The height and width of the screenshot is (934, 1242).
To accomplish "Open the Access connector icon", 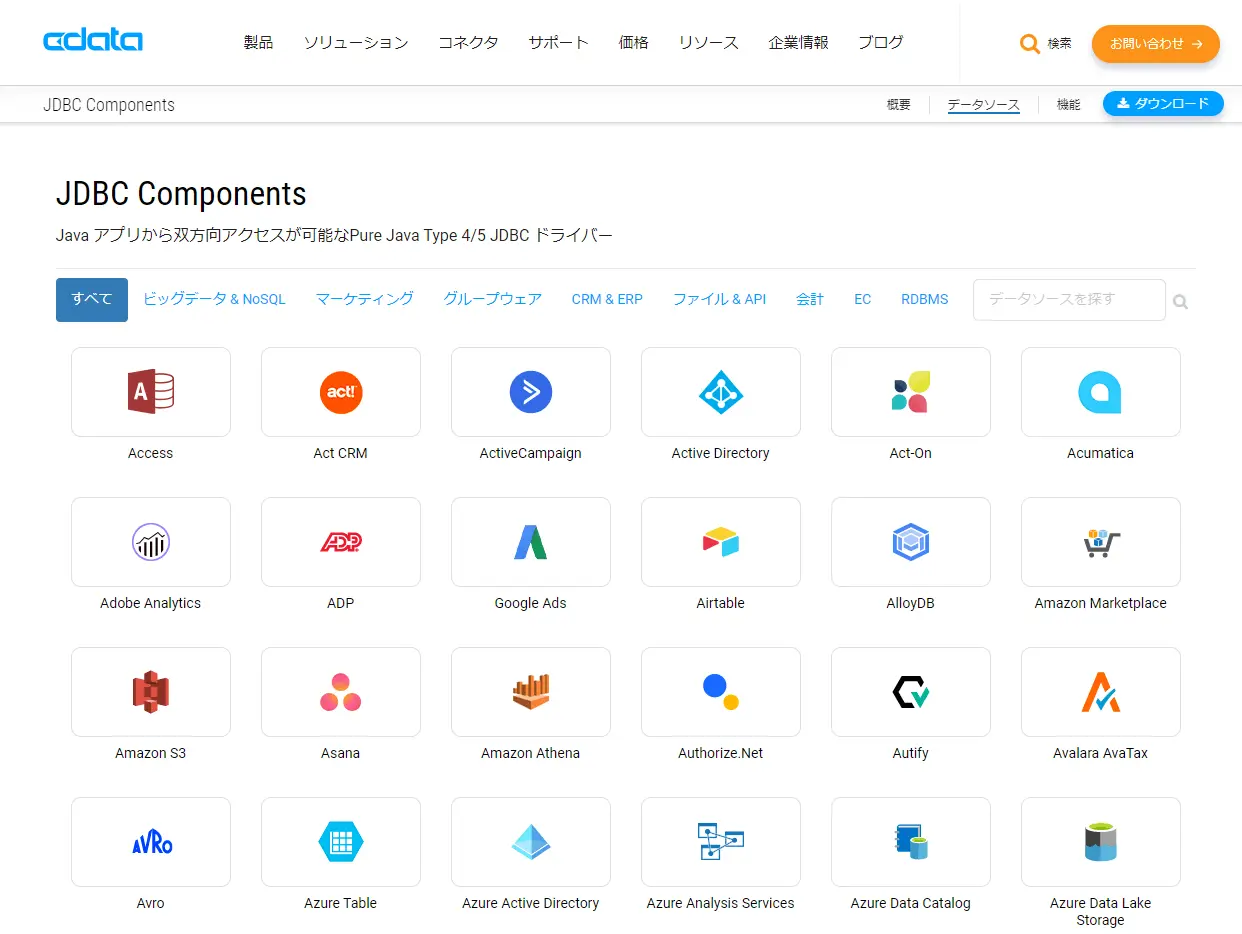I will pos(151,392).
